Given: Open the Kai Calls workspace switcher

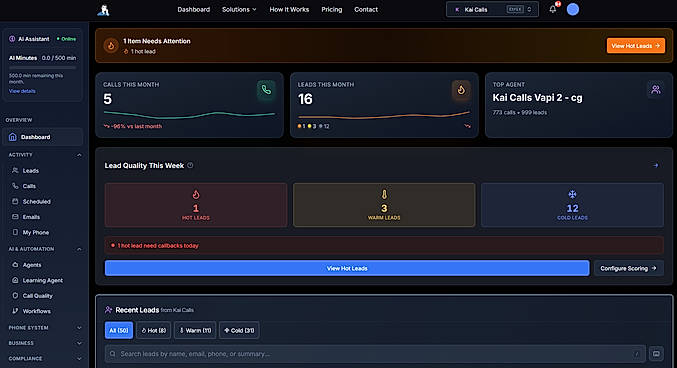Looking at the screenshot, I should tap(492, 9).
